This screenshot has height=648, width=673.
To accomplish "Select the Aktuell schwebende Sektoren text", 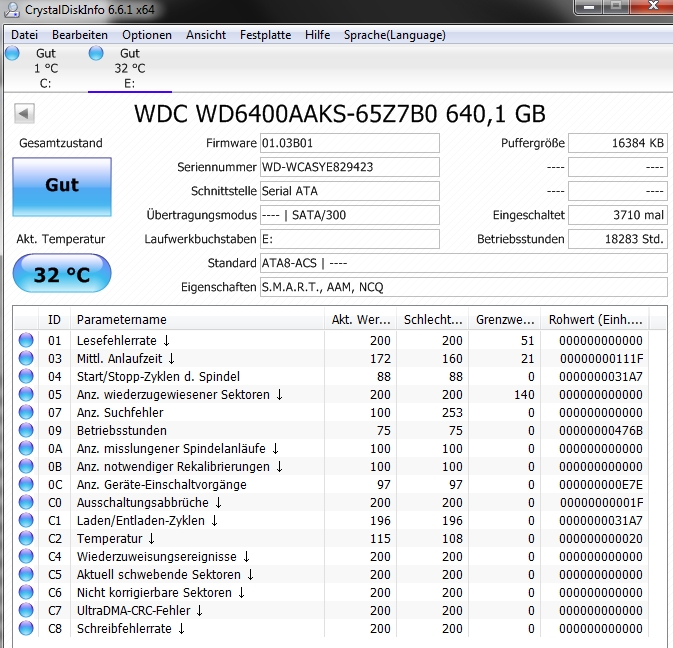I will coord(159,575).
